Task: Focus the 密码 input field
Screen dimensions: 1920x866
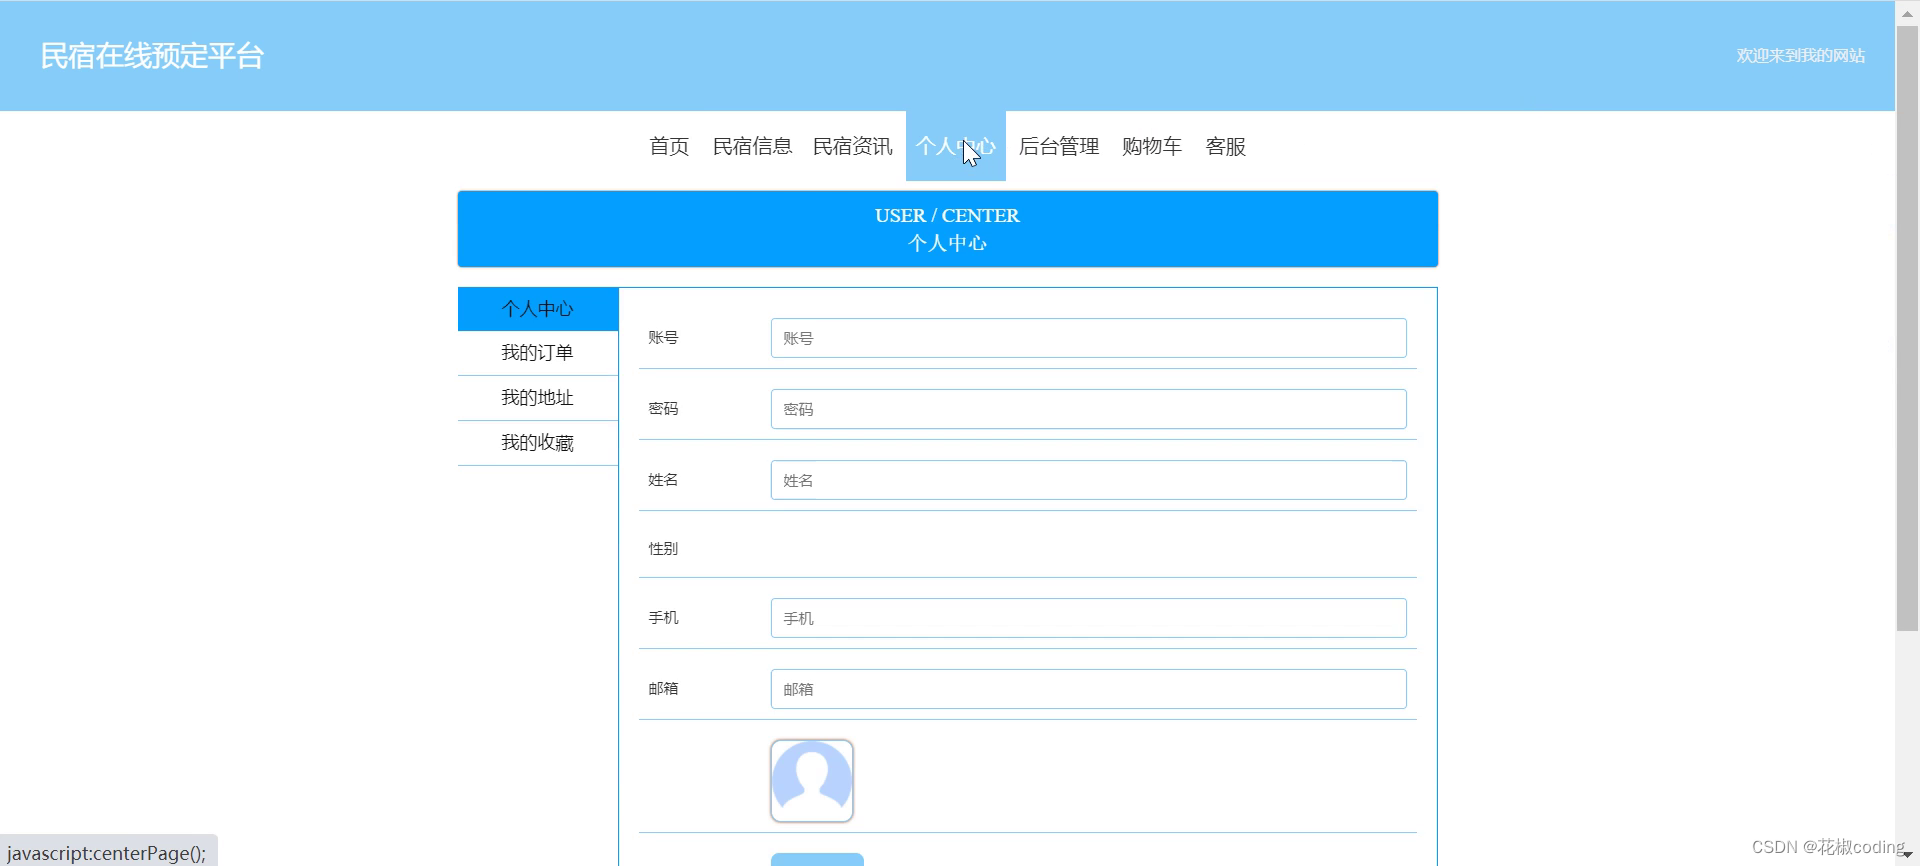Action: tap(1088, 409)
